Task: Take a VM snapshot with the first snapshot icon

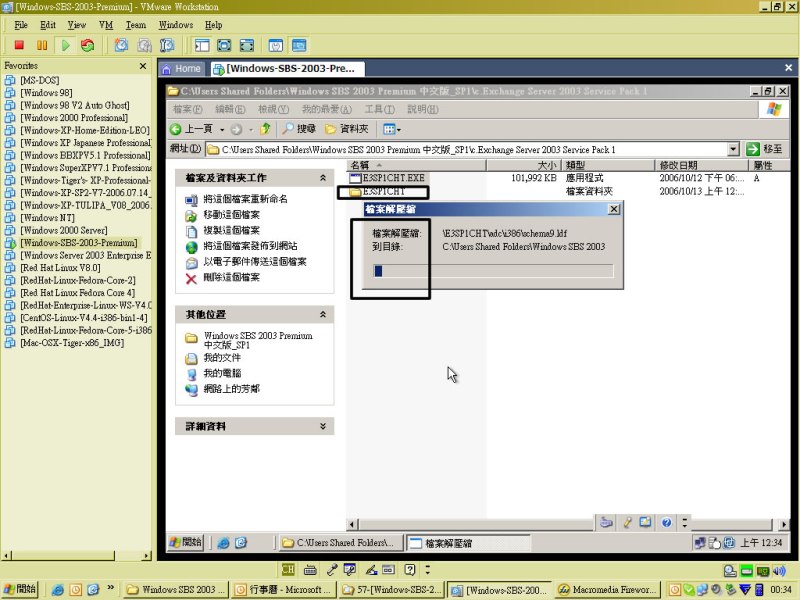Action: click(x=121, y=45)
